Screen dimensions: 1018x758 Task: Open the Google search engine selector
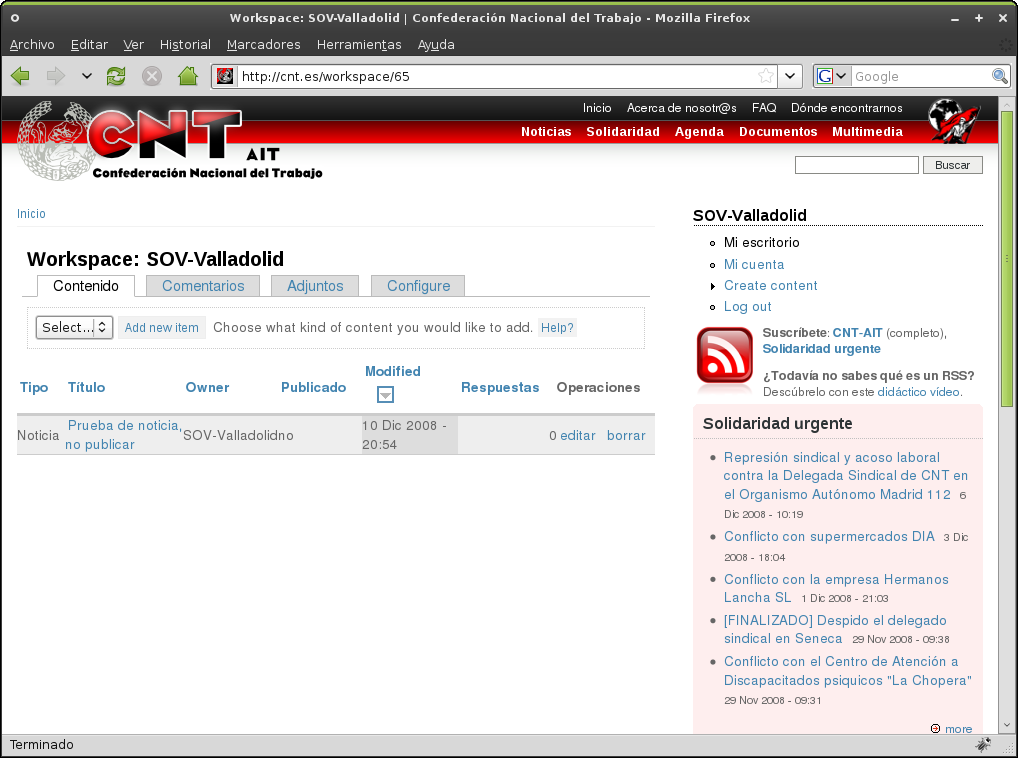click(832, 76)
